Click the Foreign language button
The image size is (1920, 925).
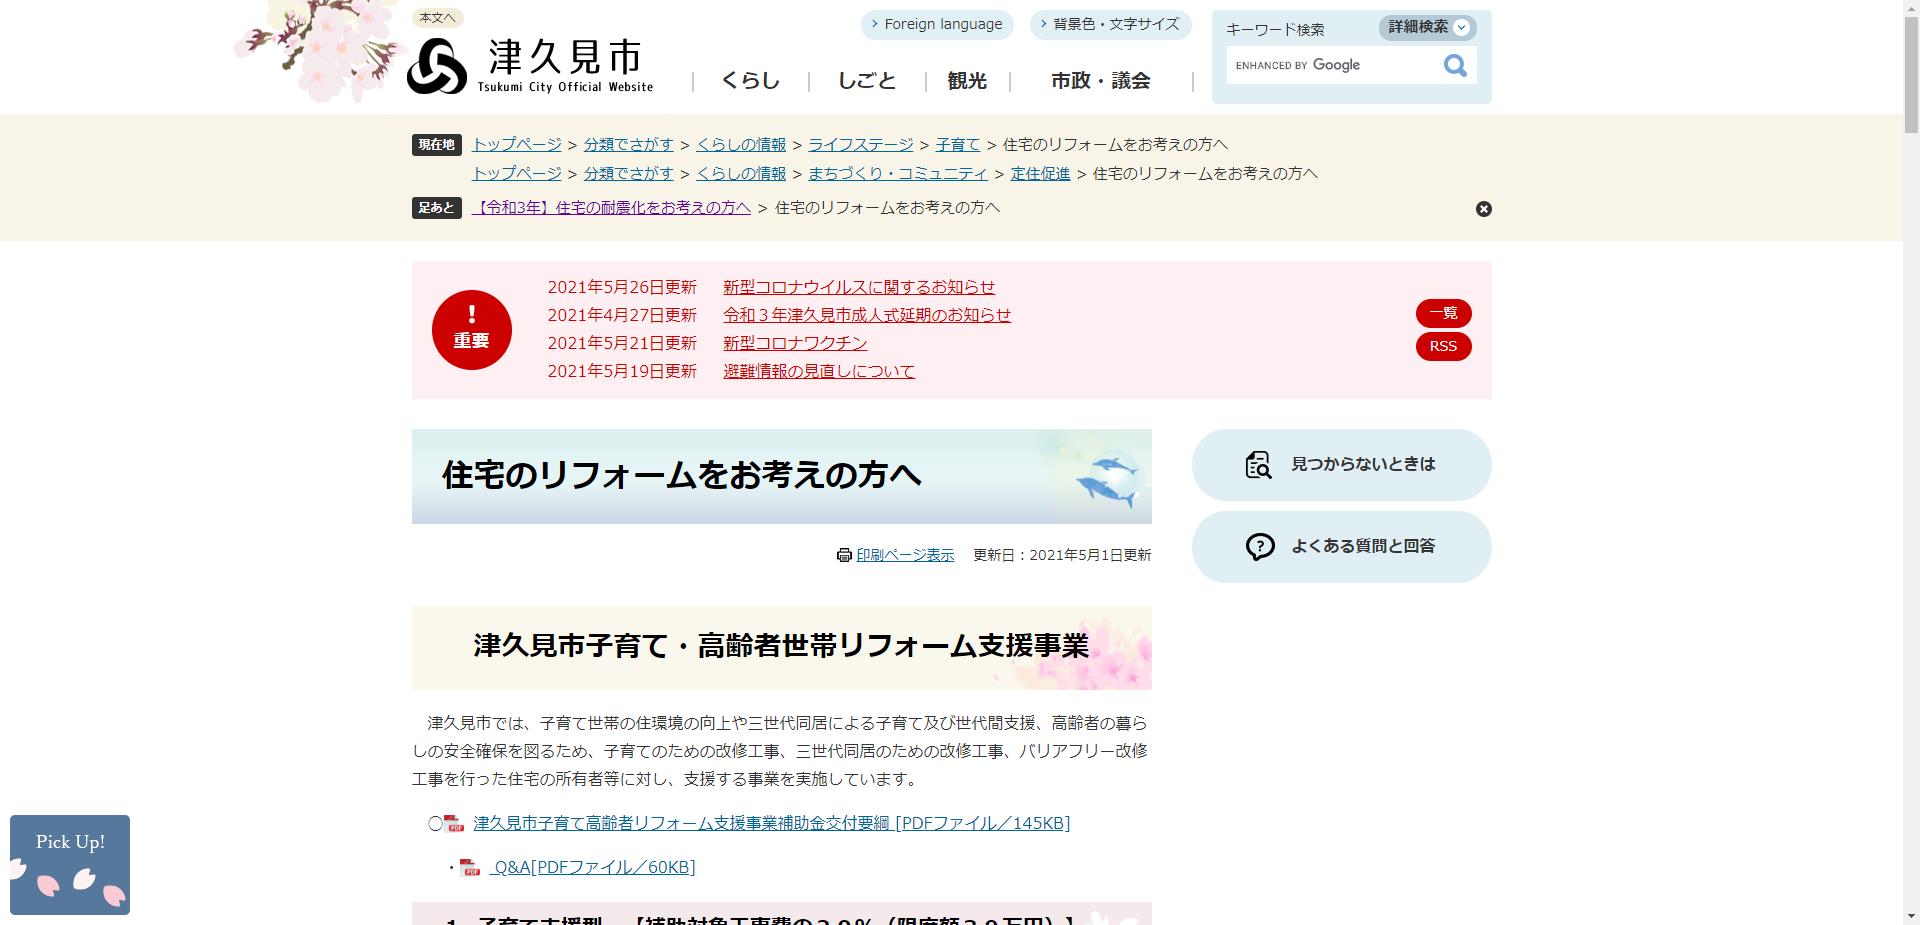(x=937, y=24)
